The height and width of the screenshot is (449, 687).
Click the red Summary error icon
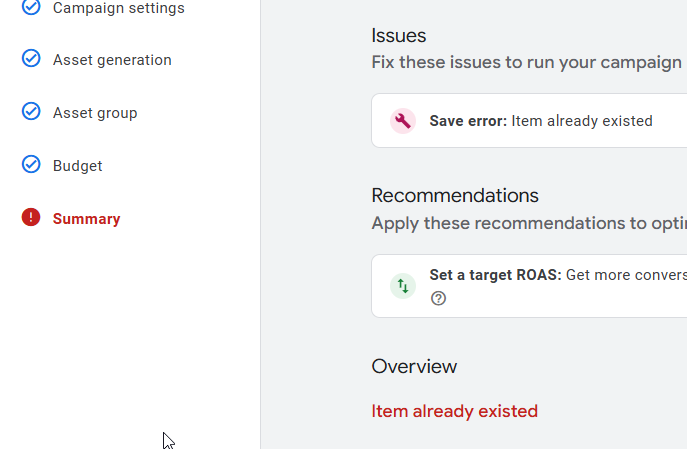[x=31, y=217]
